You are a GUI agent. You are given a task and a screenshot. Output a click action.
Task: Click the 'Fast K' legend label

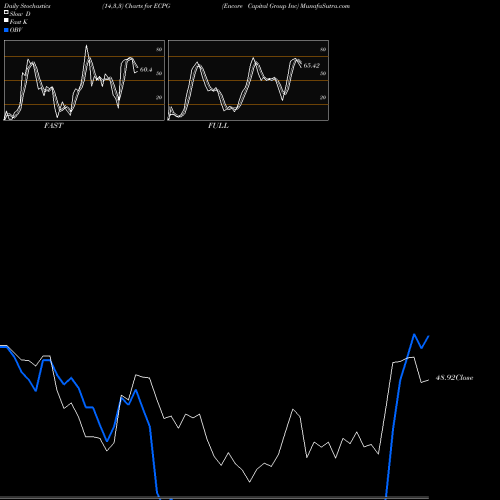coord(19,22)
